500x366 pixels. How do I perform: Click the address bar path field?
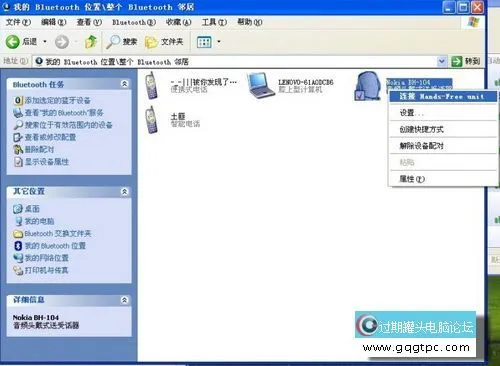(x=235, y=61)
